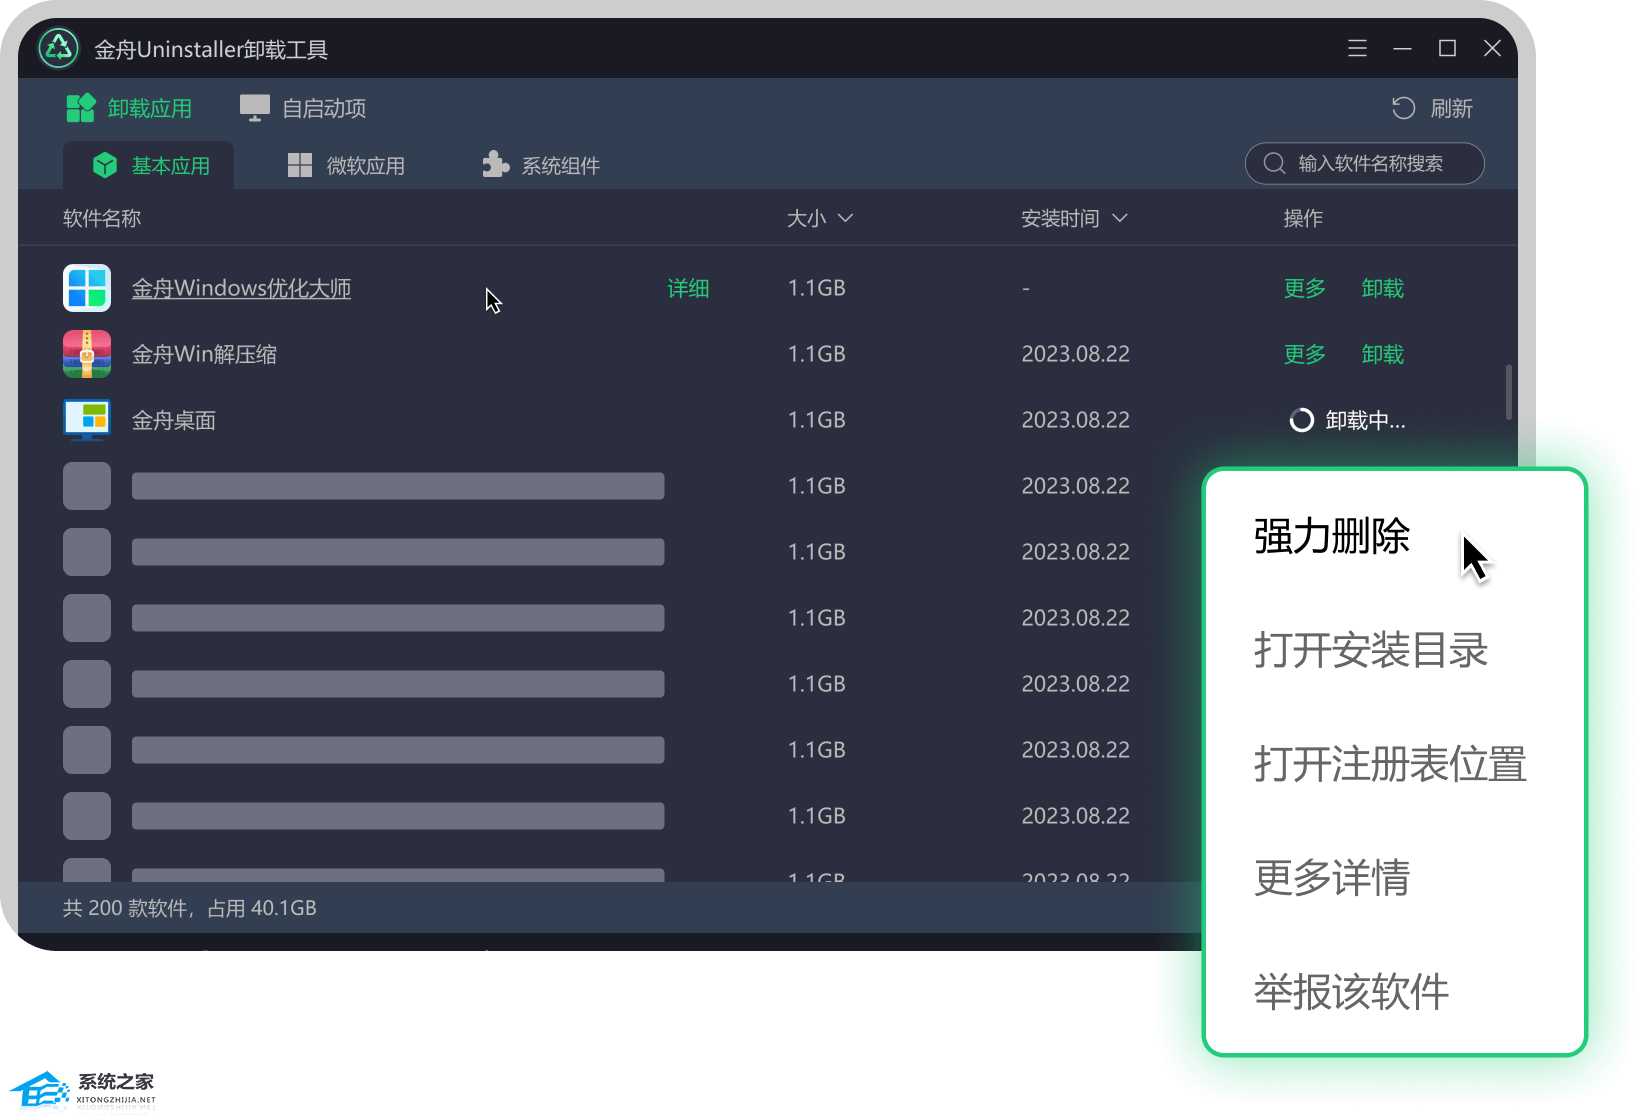
Task: Switch to the 自启动项 tab
Action: point(303,108)
